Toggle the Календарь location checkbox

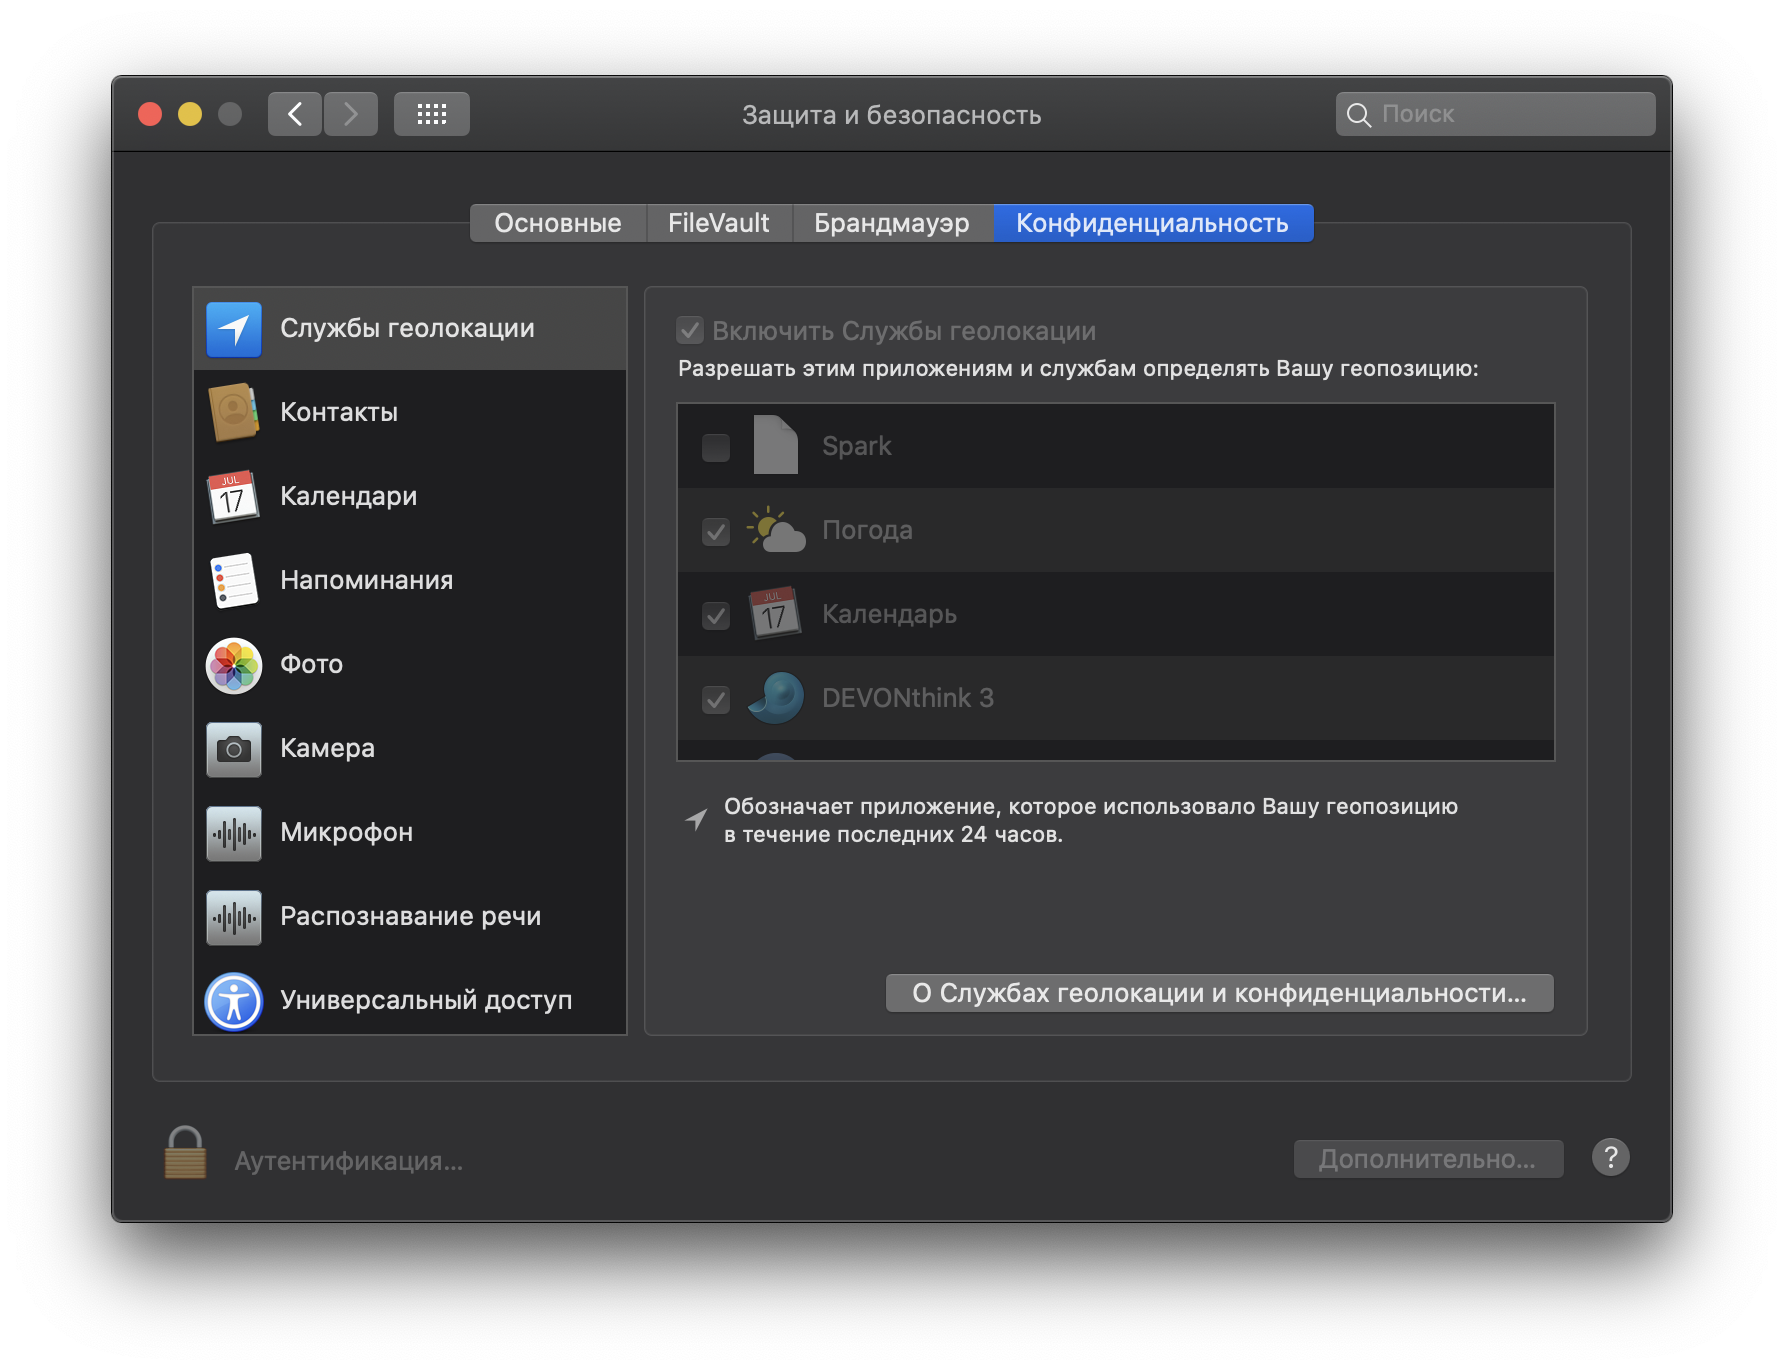(716, 615)
